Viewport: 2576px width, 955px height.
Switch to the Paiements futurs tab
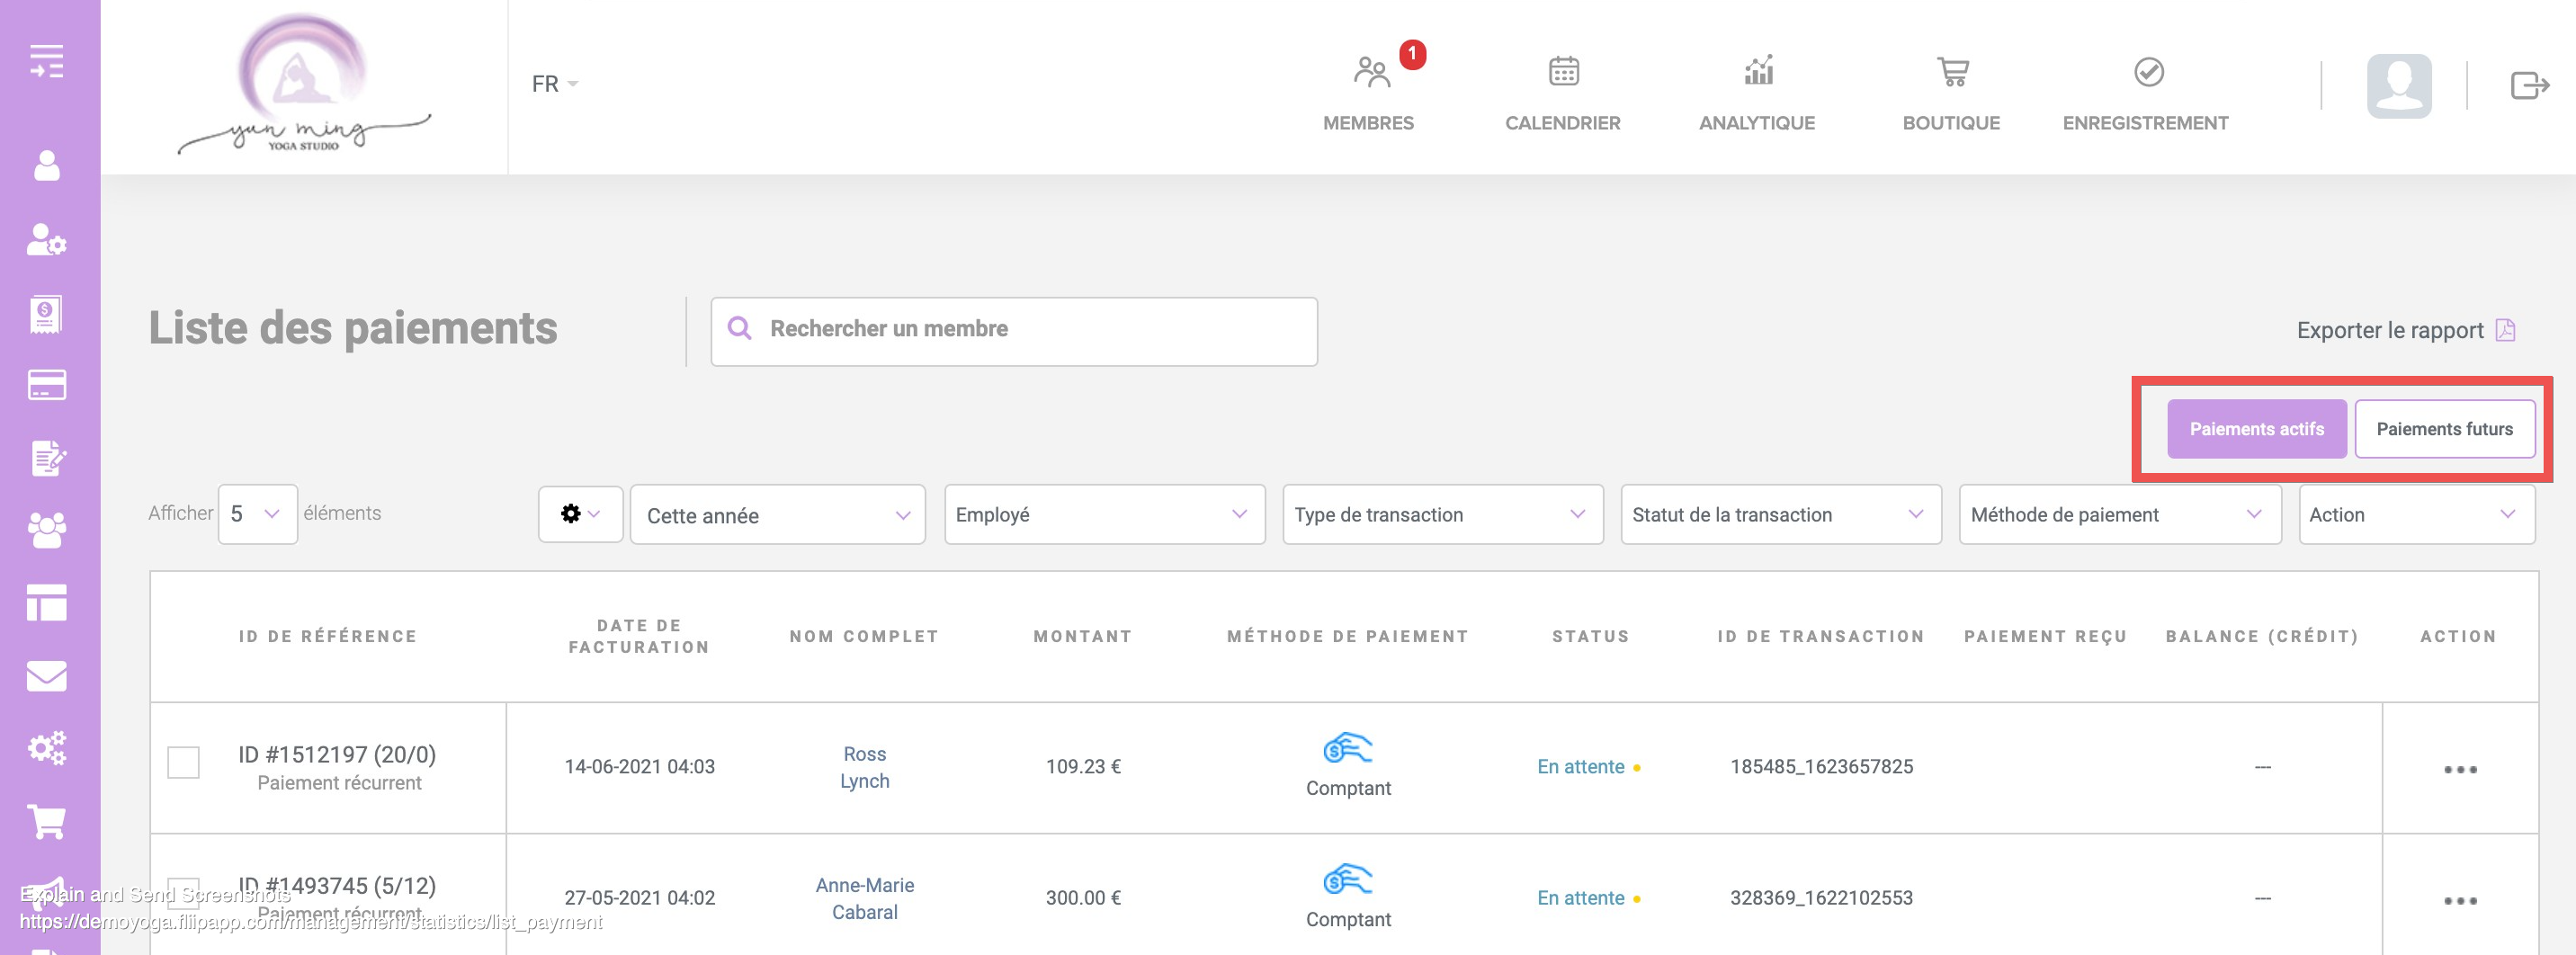coord(2443,429)
